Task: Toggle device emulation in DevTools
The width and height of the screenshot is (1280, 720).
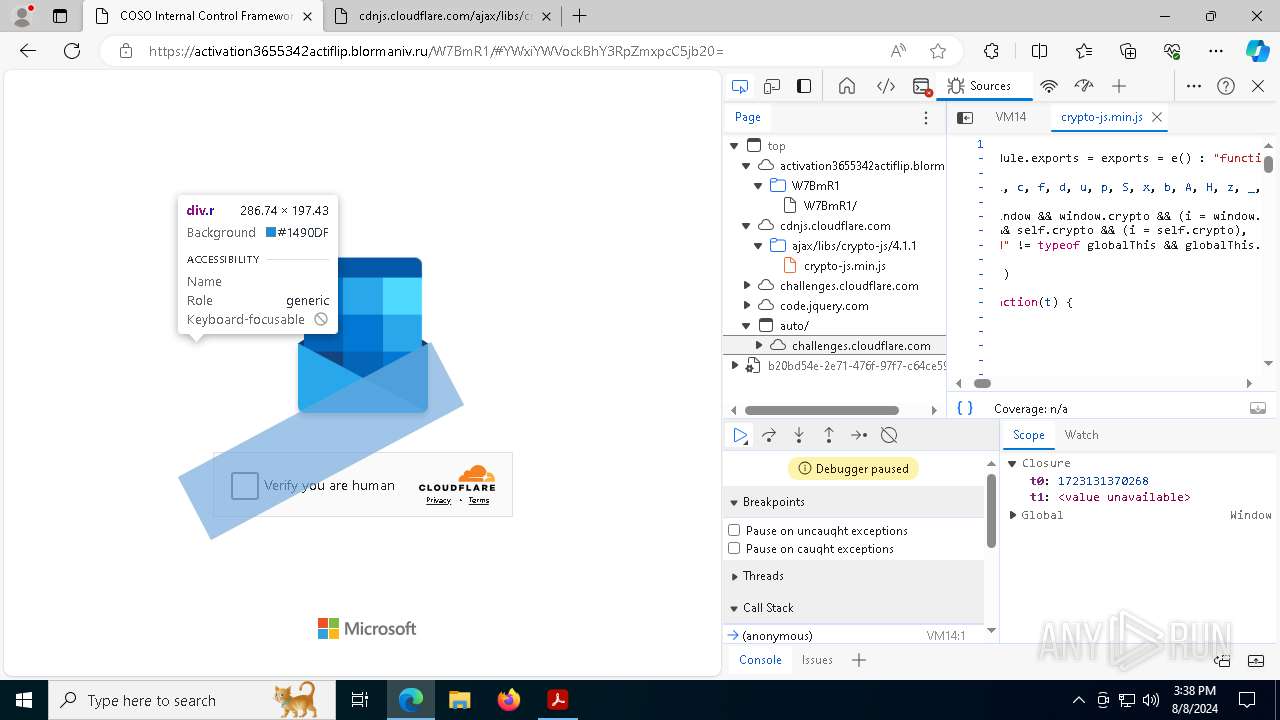Action: coord(772,86)
